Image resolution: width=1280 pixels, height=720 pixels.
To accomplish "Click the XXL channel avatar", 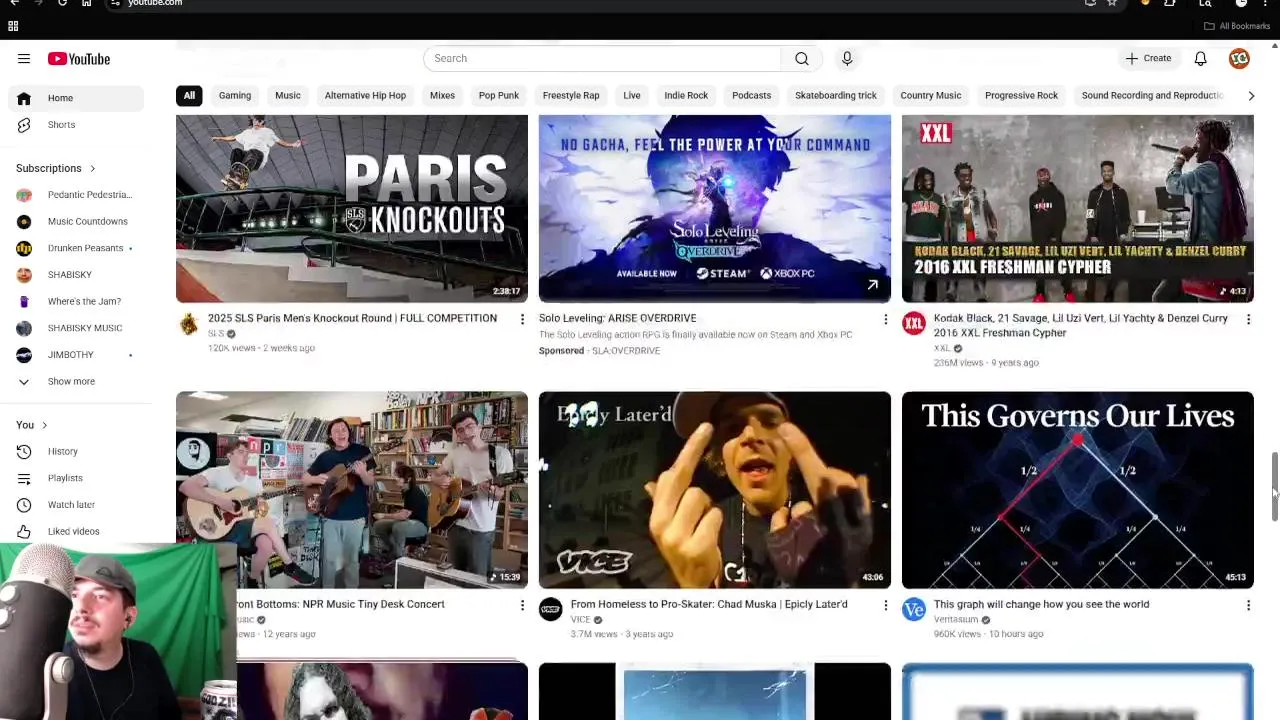I will (x=914, y=323).
